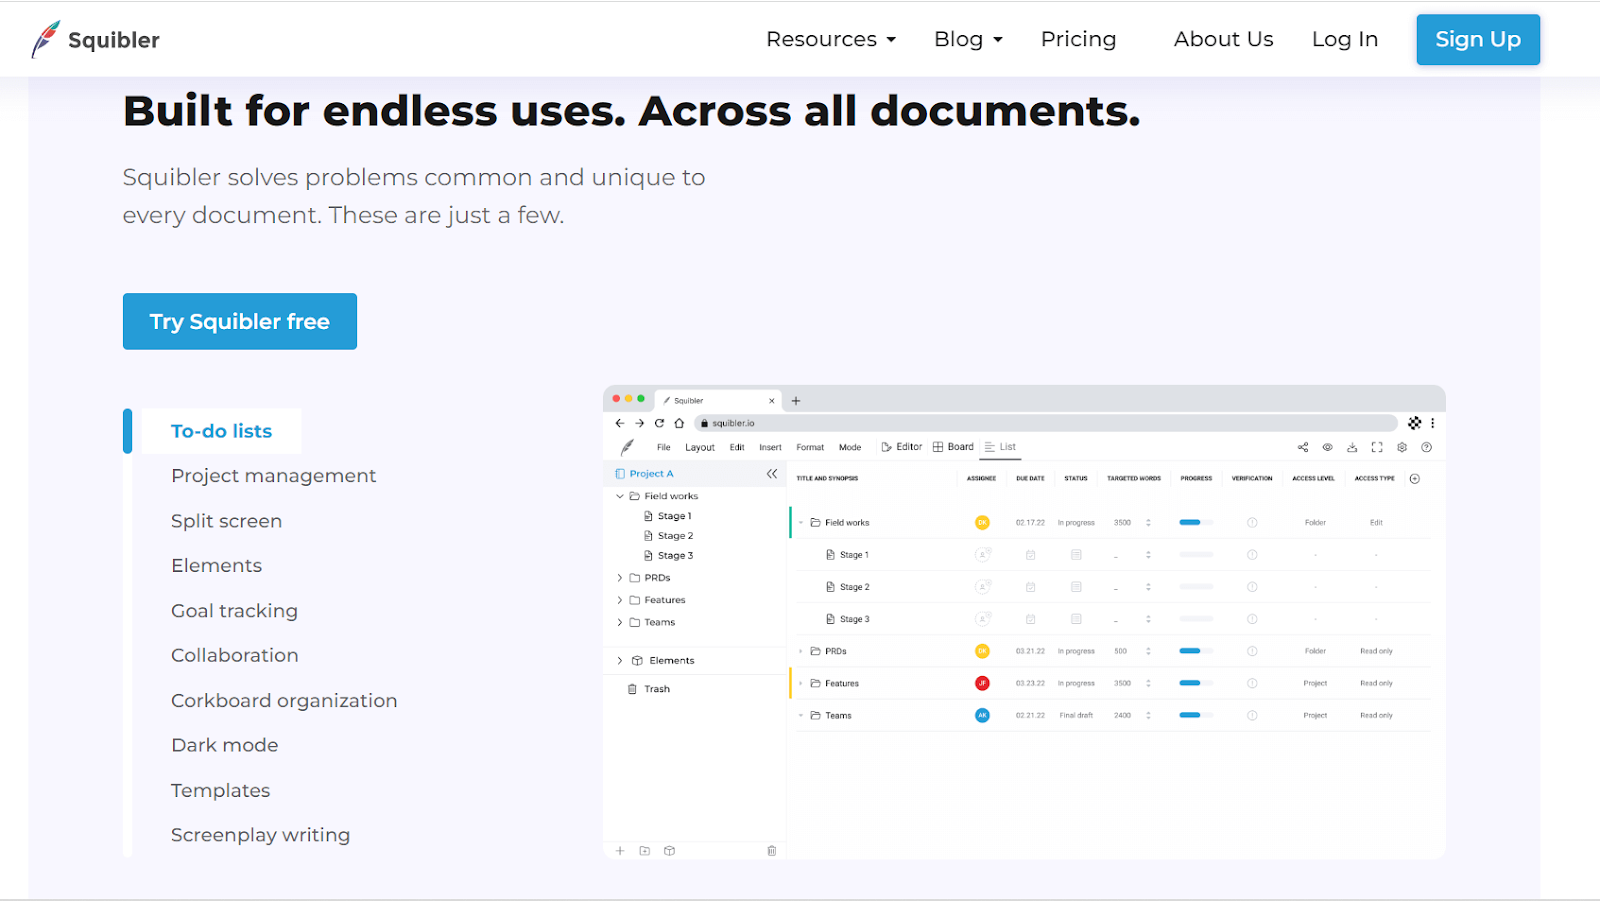Open the Edit menu in Squibler app

point(737,447)
